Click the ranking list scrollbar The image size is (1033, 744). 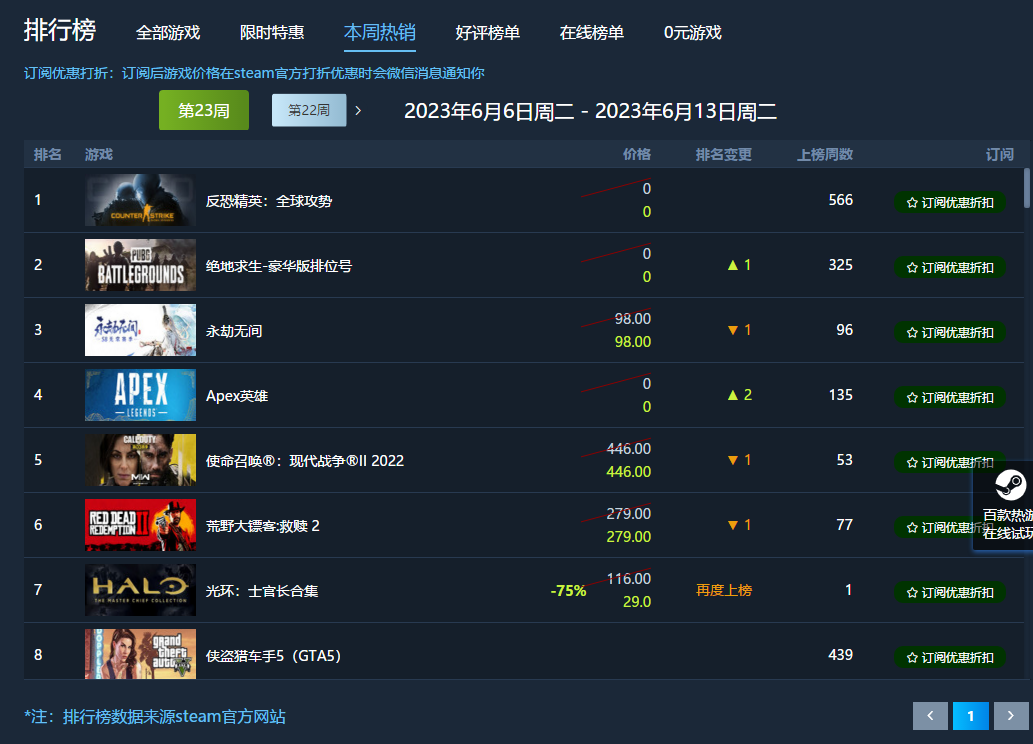1026,188
